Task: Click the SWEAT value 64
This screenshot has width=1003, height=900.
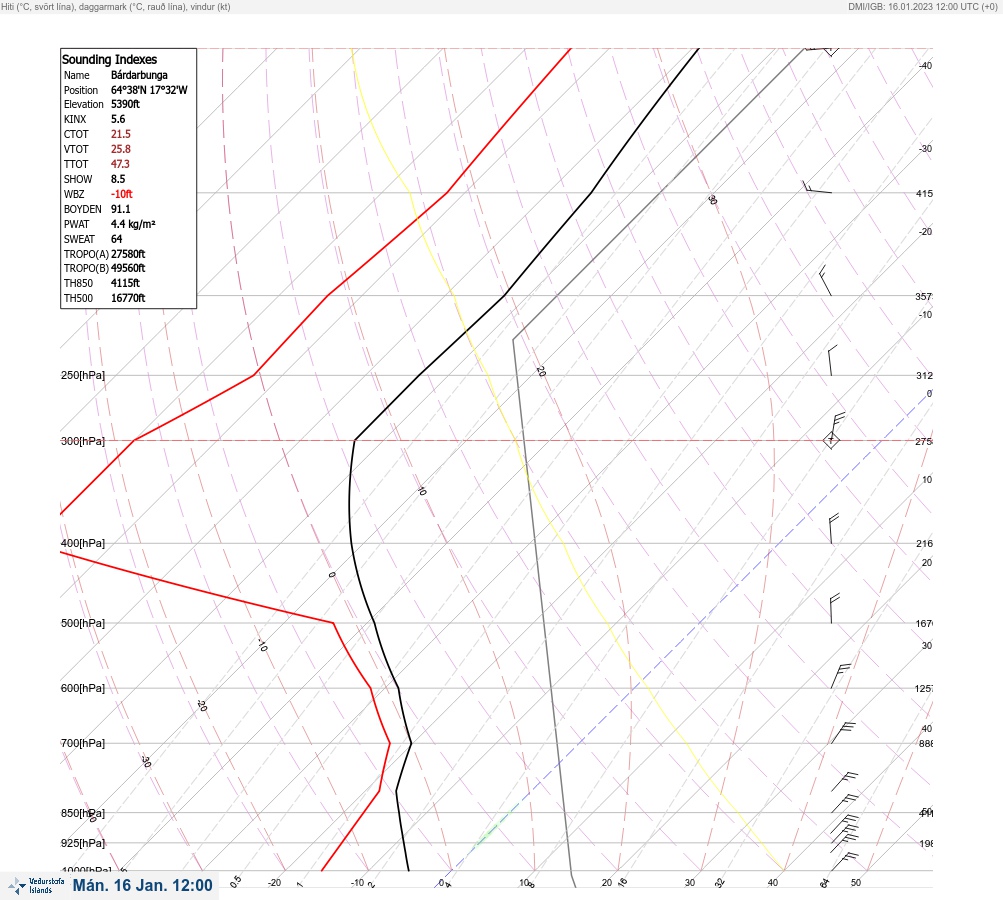Action: pyautogui.click(x=116, y=239)
